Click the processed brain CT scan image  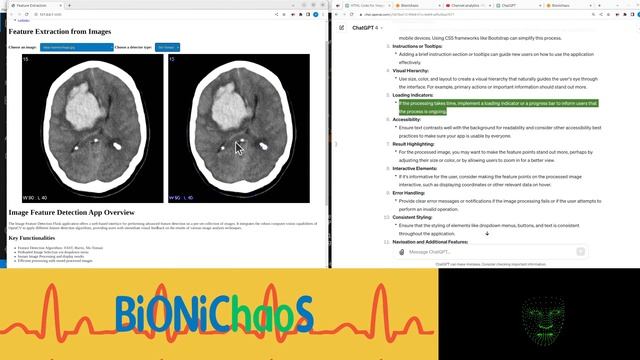click(239, 128)
